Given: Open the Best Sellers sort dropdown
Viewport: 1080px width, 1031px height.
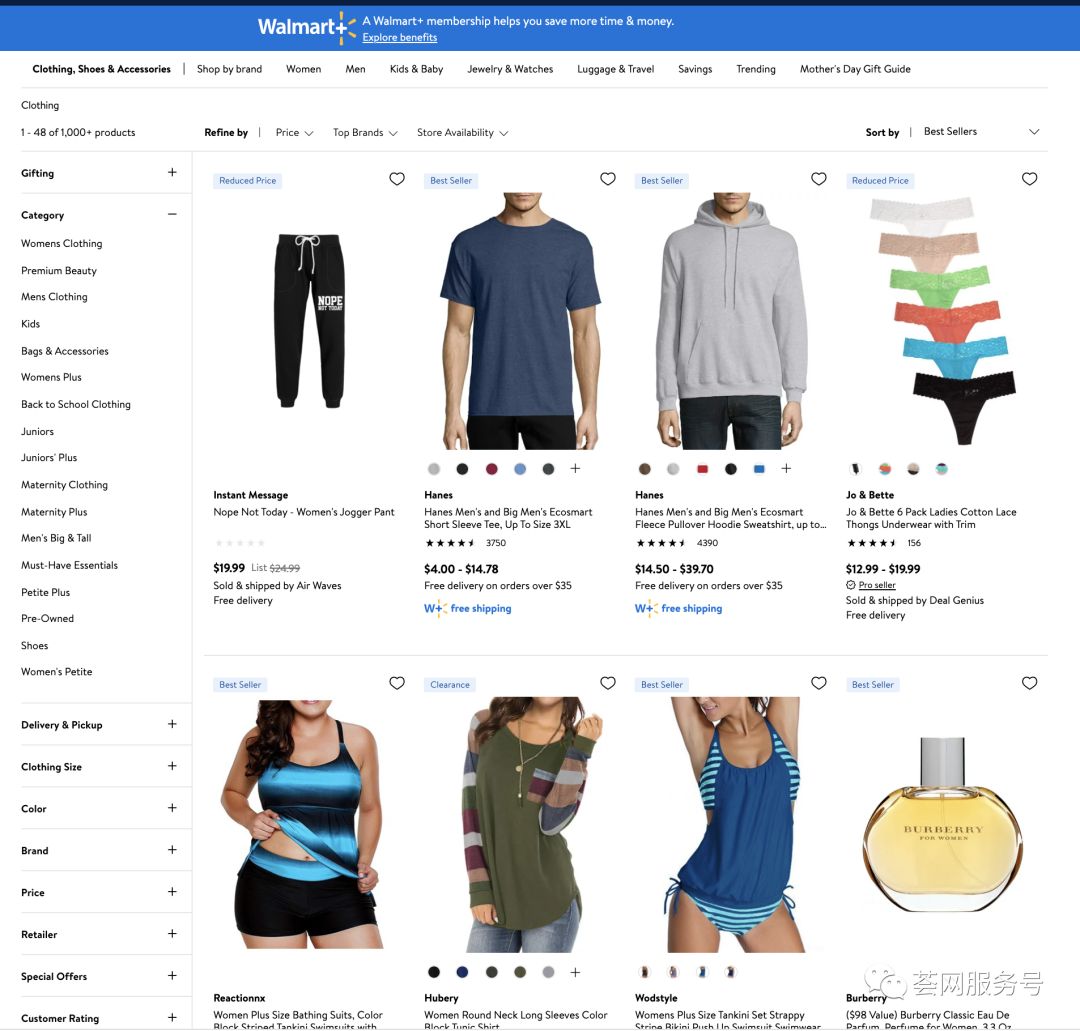Looking at the screenshot, I should tap(980, 132).
